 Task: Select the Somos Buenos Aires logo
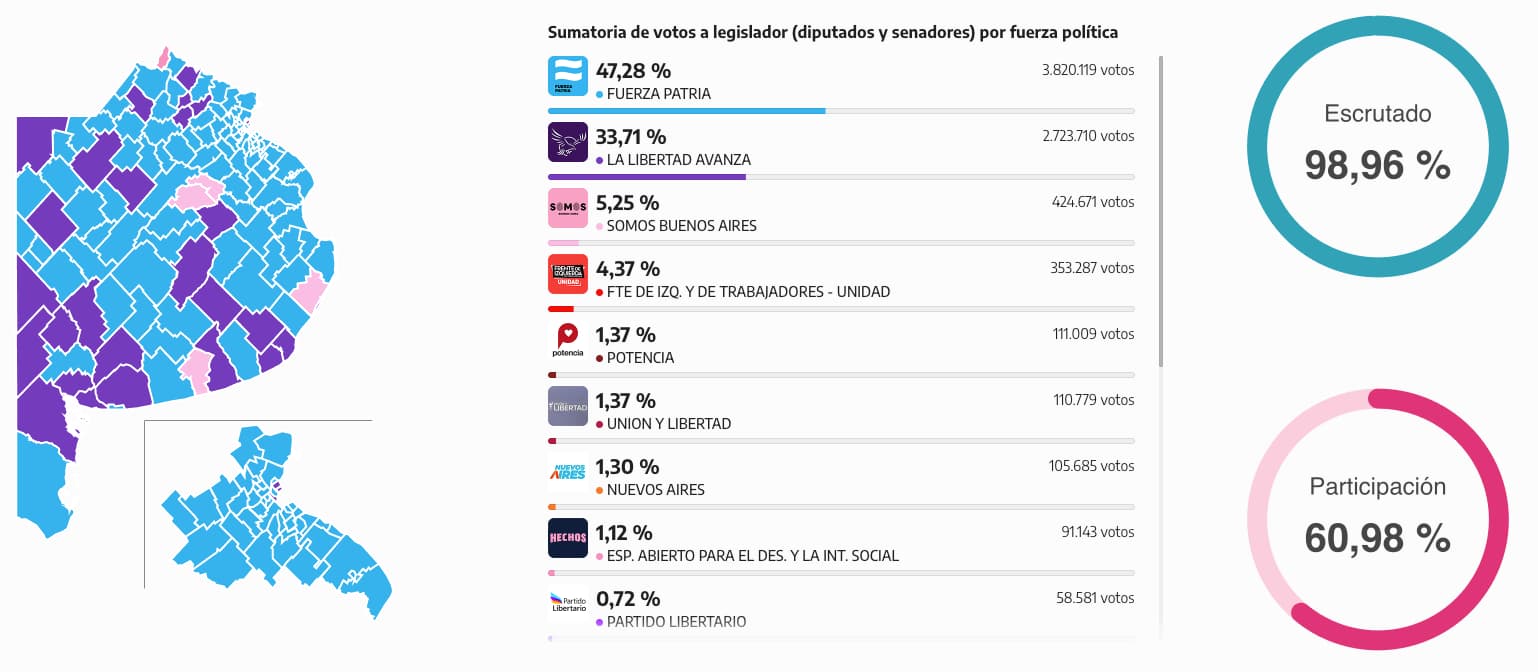(568, 208)
